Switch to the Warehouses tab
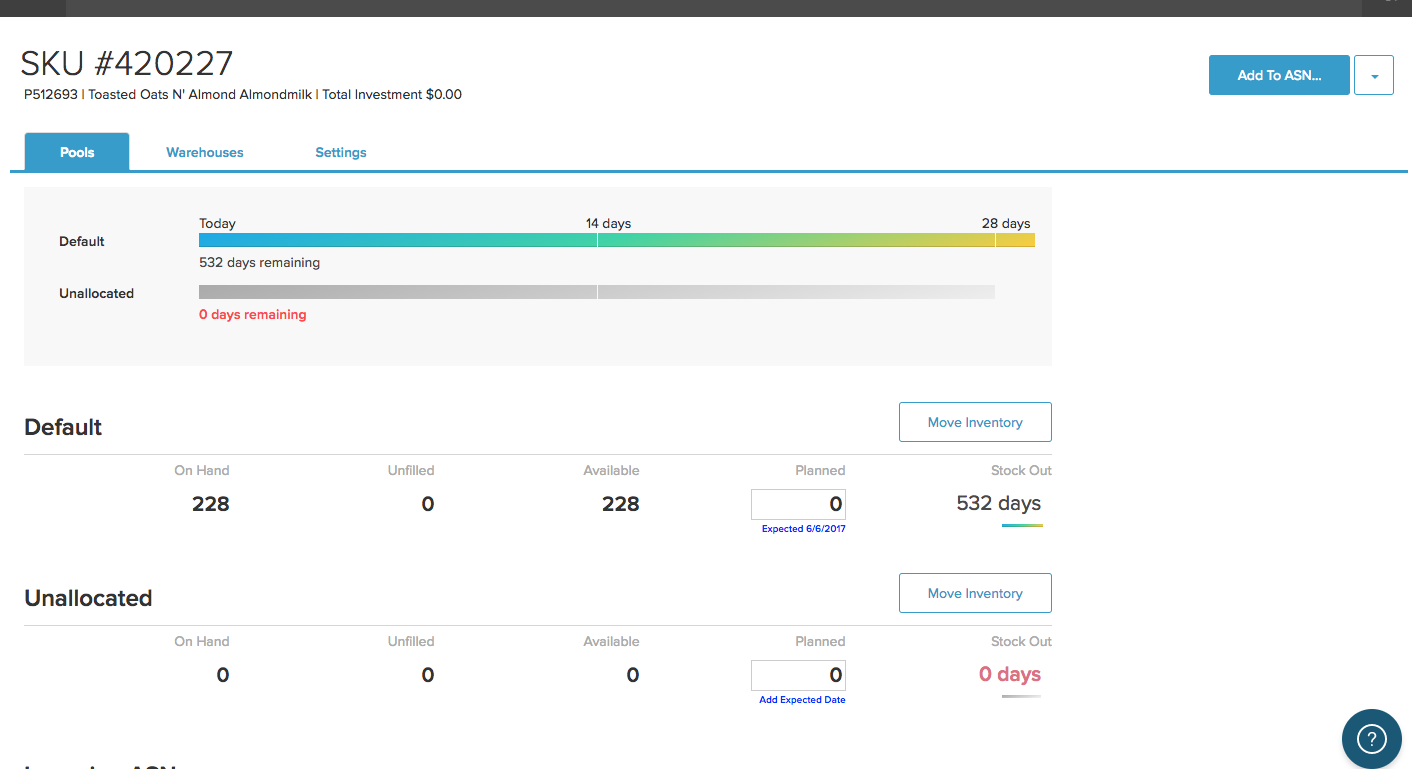Viewport: 1412px width, 769px height. tap(205, 152)
